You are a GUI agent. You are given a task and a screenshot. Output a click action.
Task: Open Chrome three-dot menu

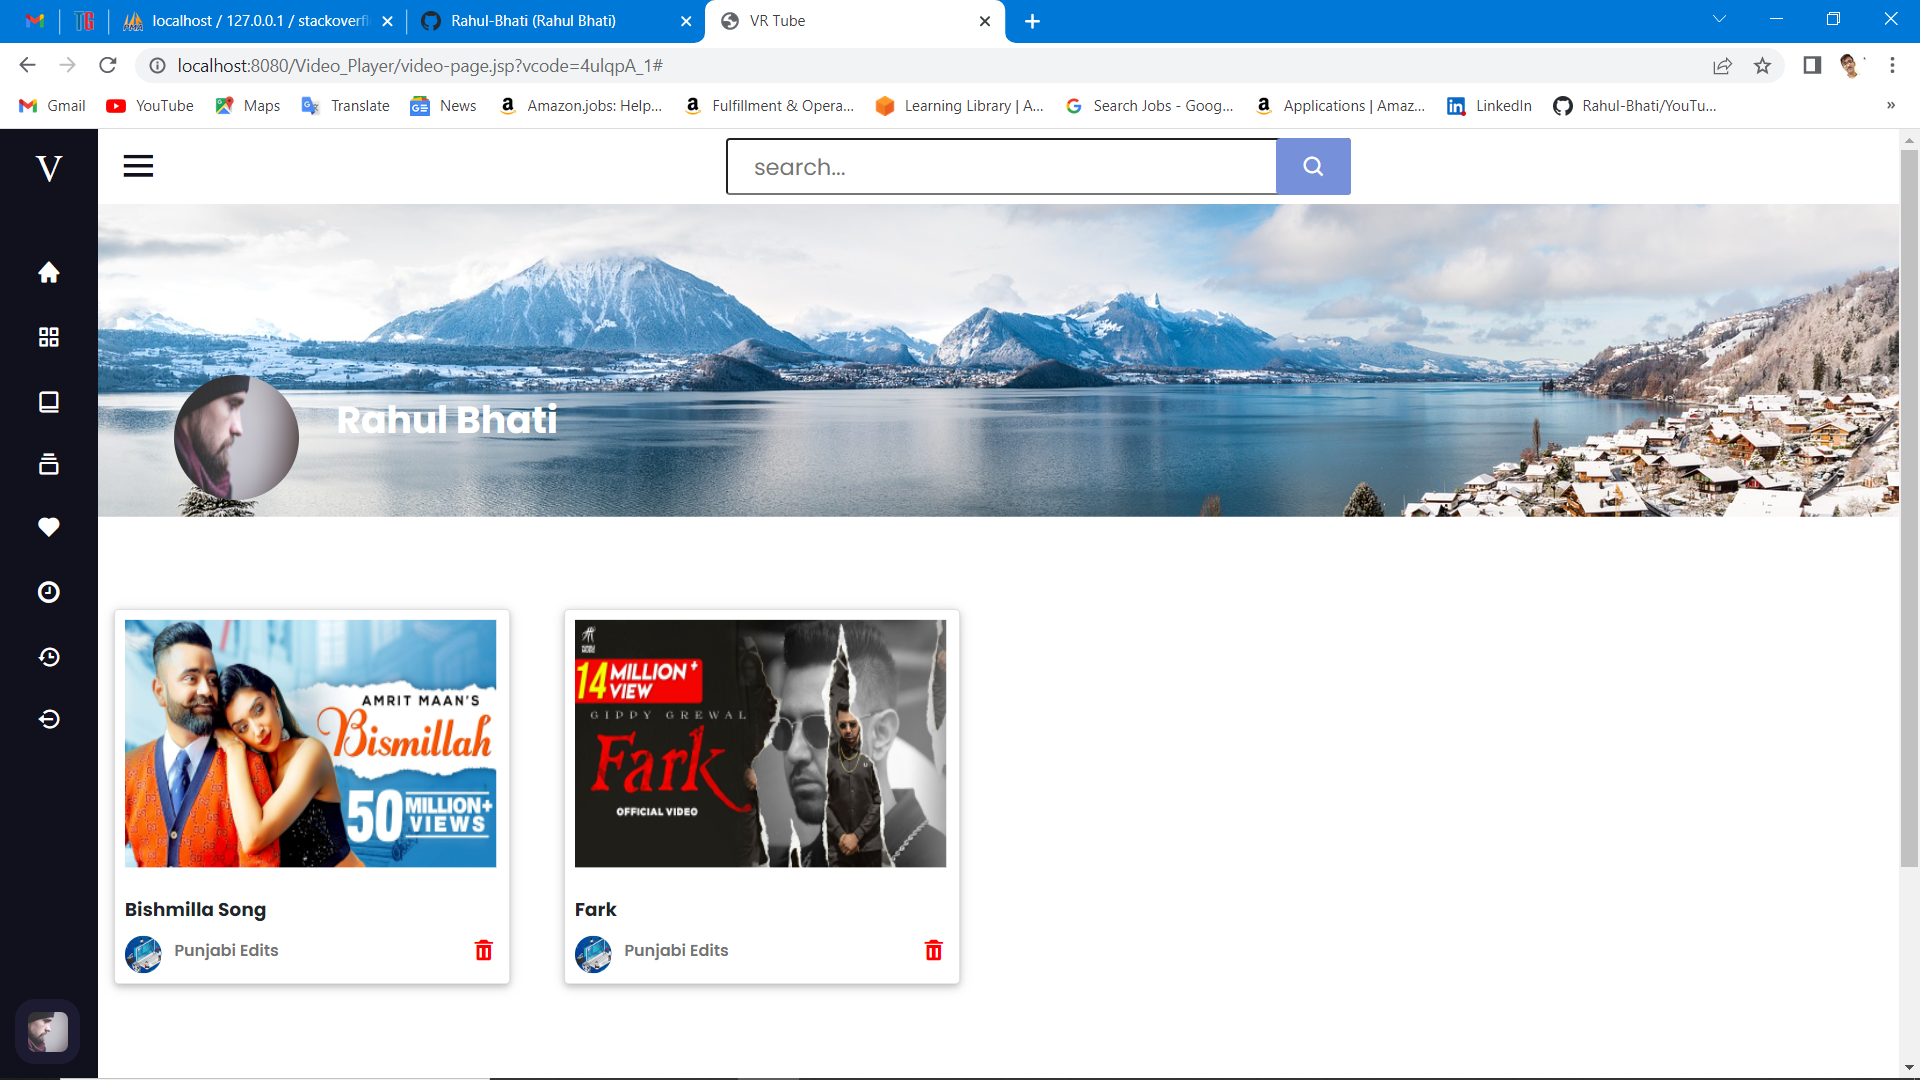pos(1892,66)
